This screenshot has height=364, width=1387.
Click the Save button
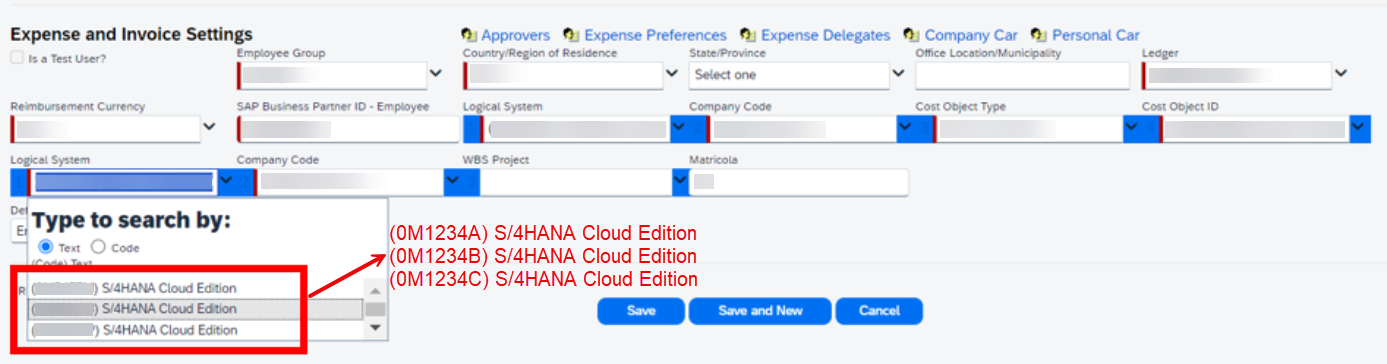point(641,311)
